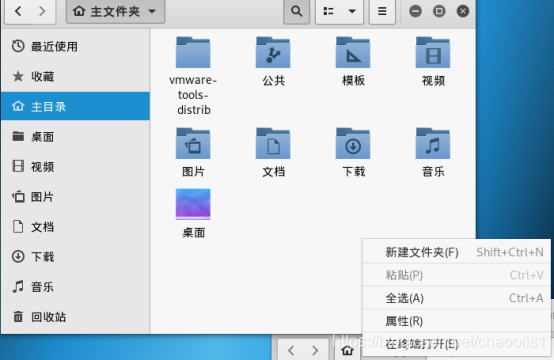
Task: Click home icon in the background window
Action: pos(347,350)
